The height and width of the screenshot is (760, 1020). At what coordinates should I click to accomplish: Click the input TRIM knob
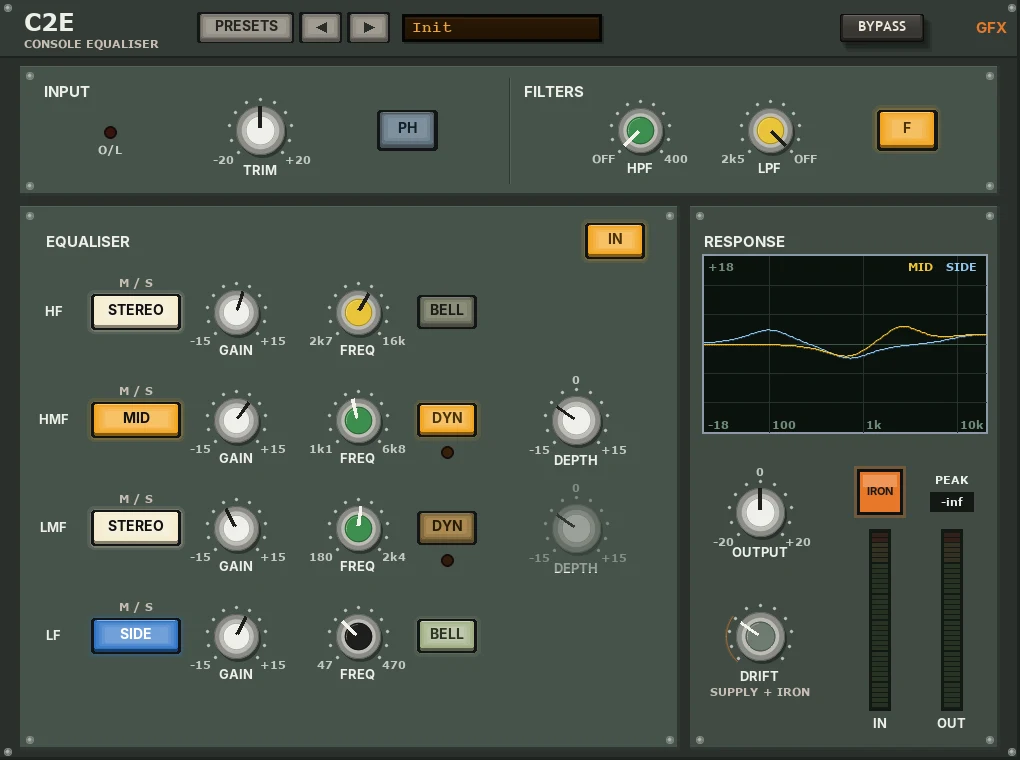tap(260, 130)
